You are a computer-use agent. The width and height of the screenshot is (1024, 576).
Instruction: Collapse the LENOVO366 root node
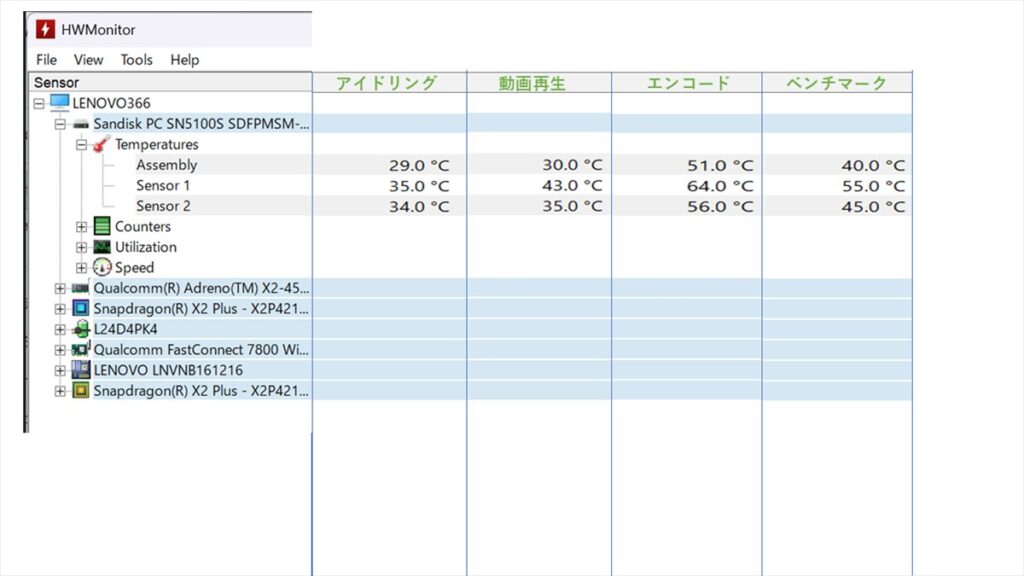coord(39,103)
